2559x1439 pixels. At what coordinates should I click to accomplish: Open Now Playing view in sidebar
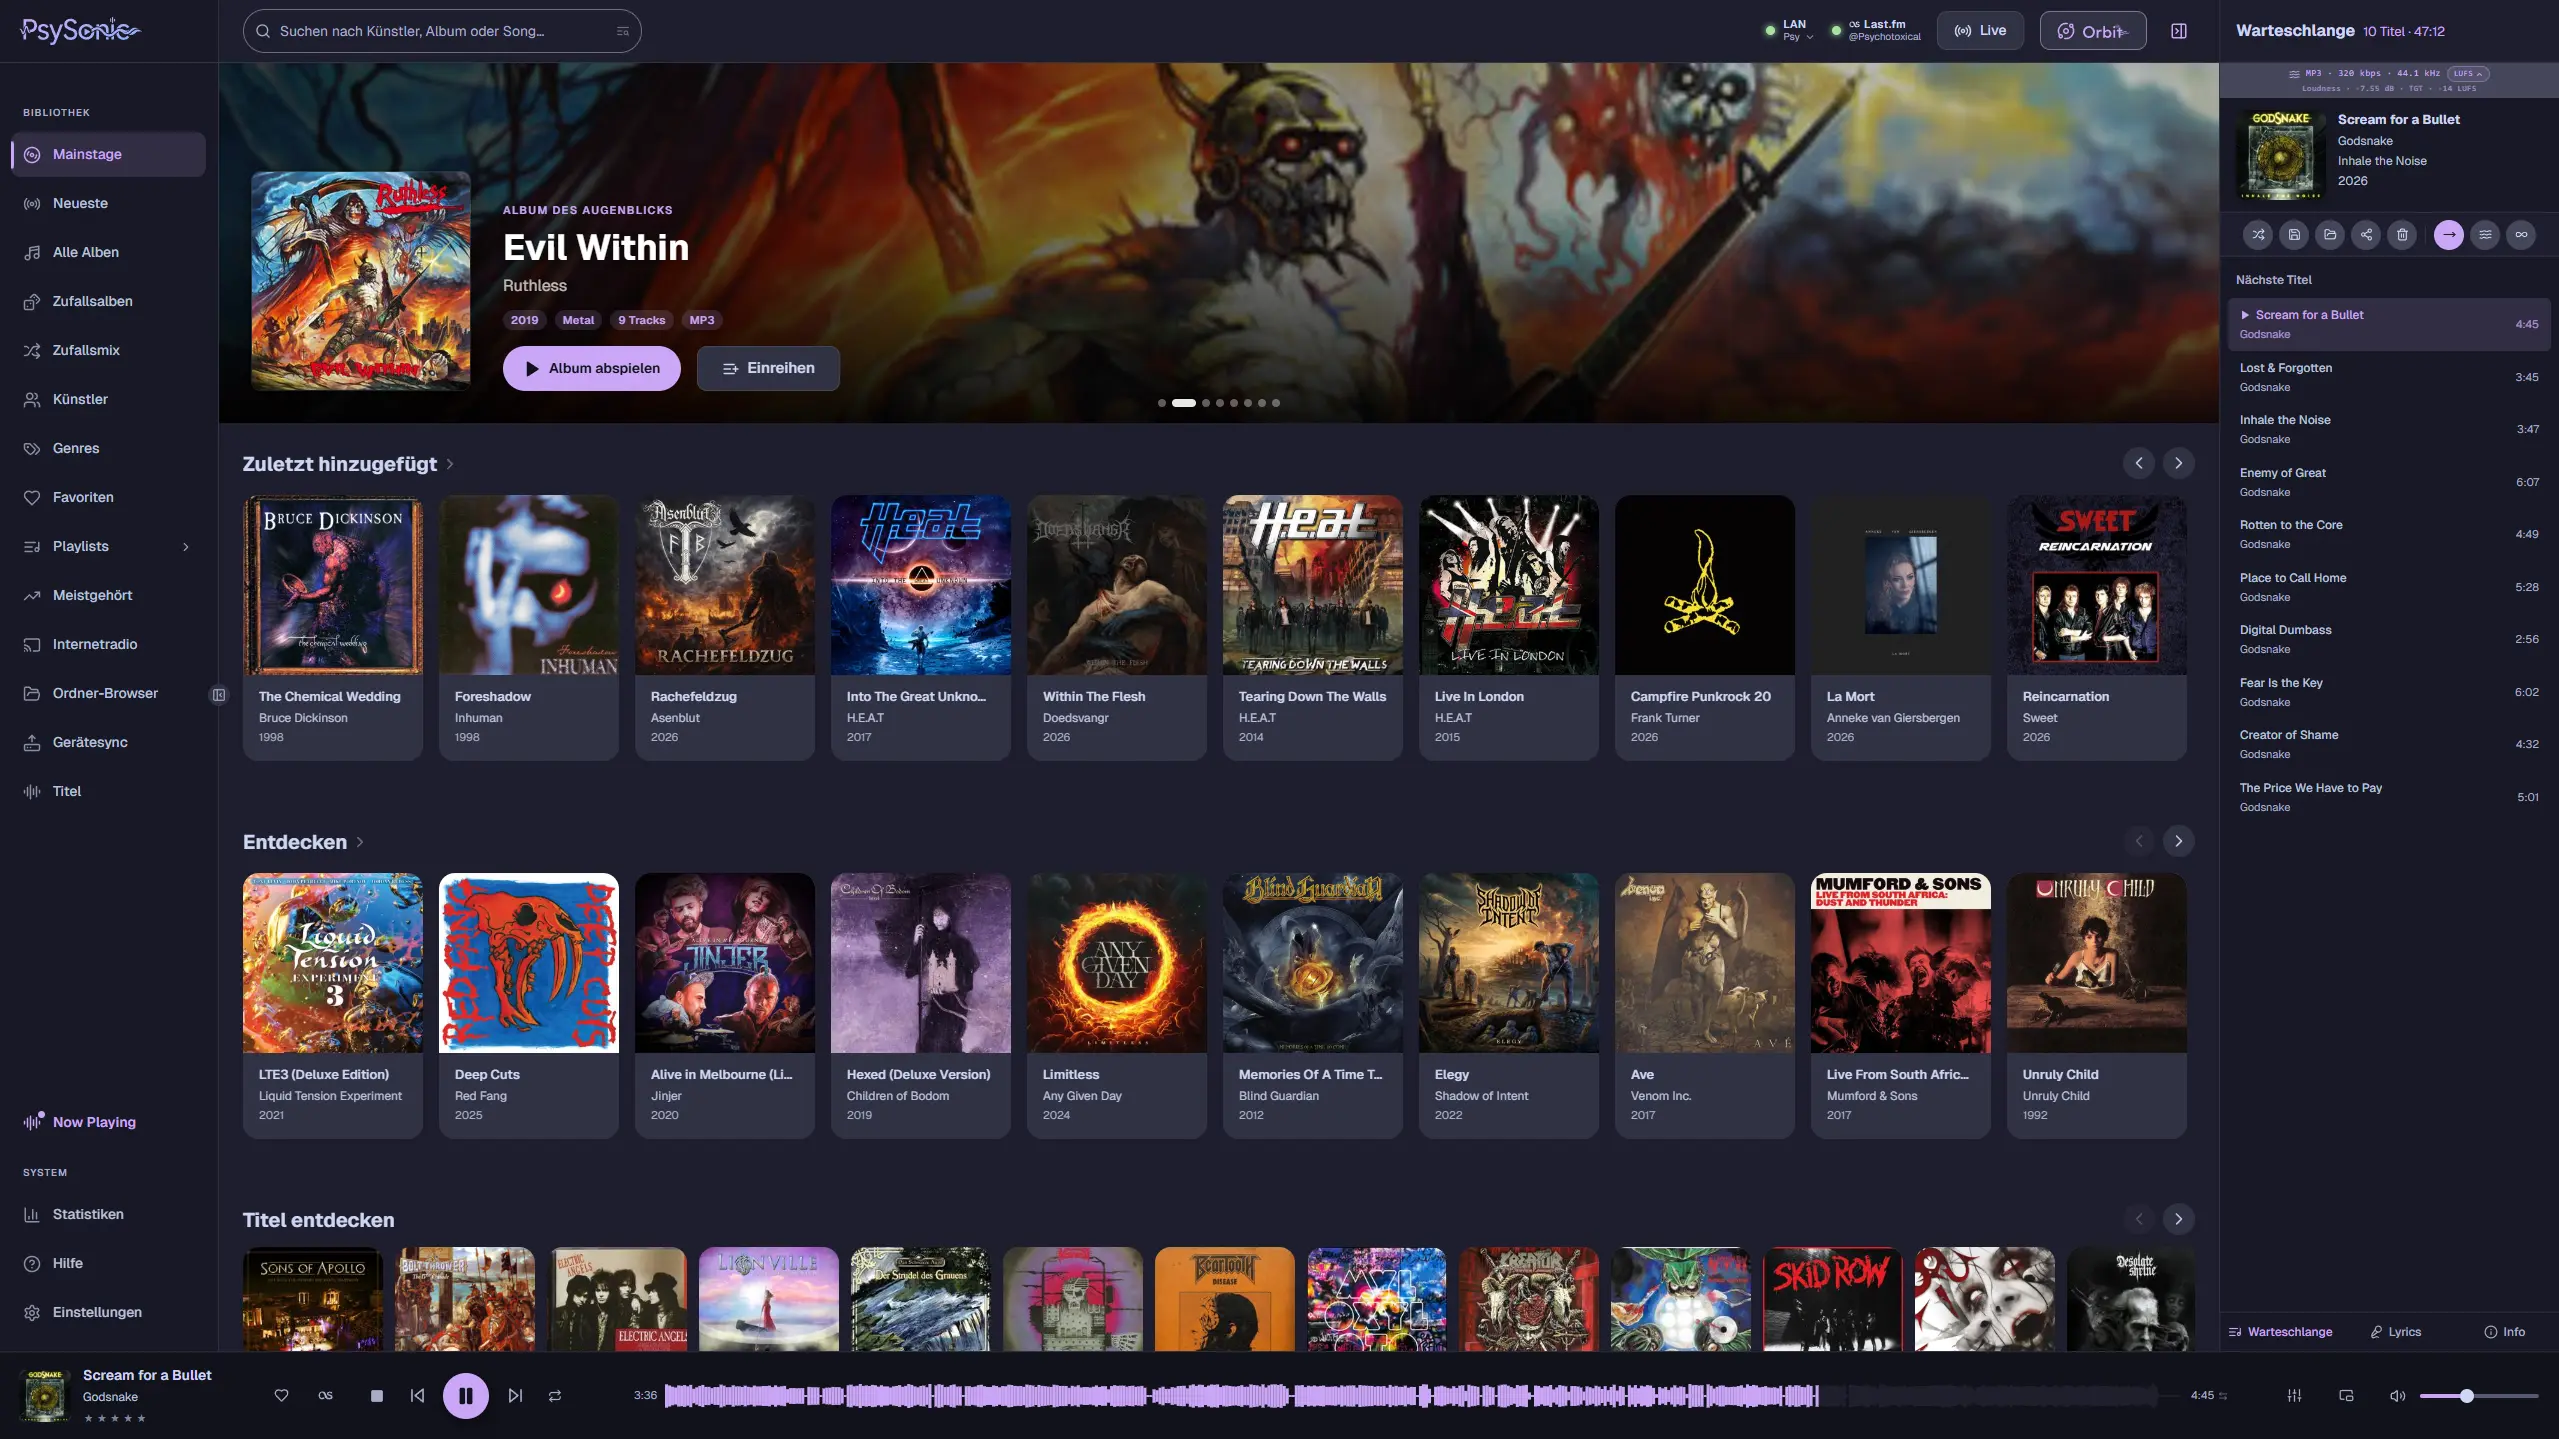108,1122
